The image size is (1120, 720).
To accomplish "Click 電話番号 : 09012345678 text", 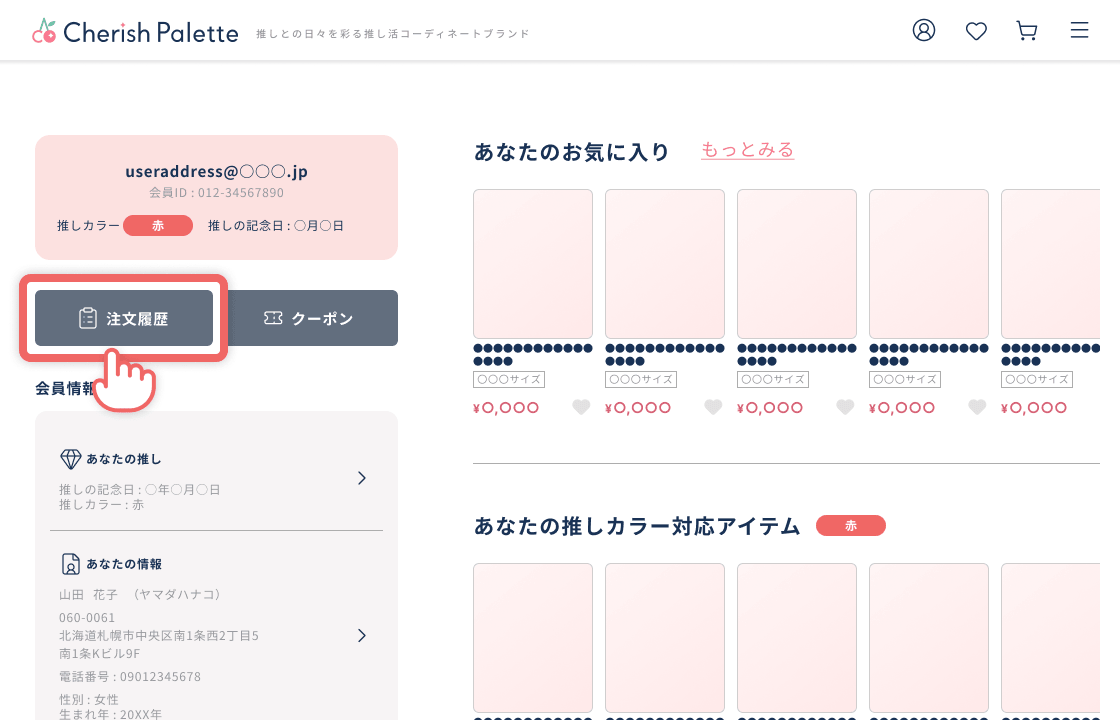I will (130, 676).
